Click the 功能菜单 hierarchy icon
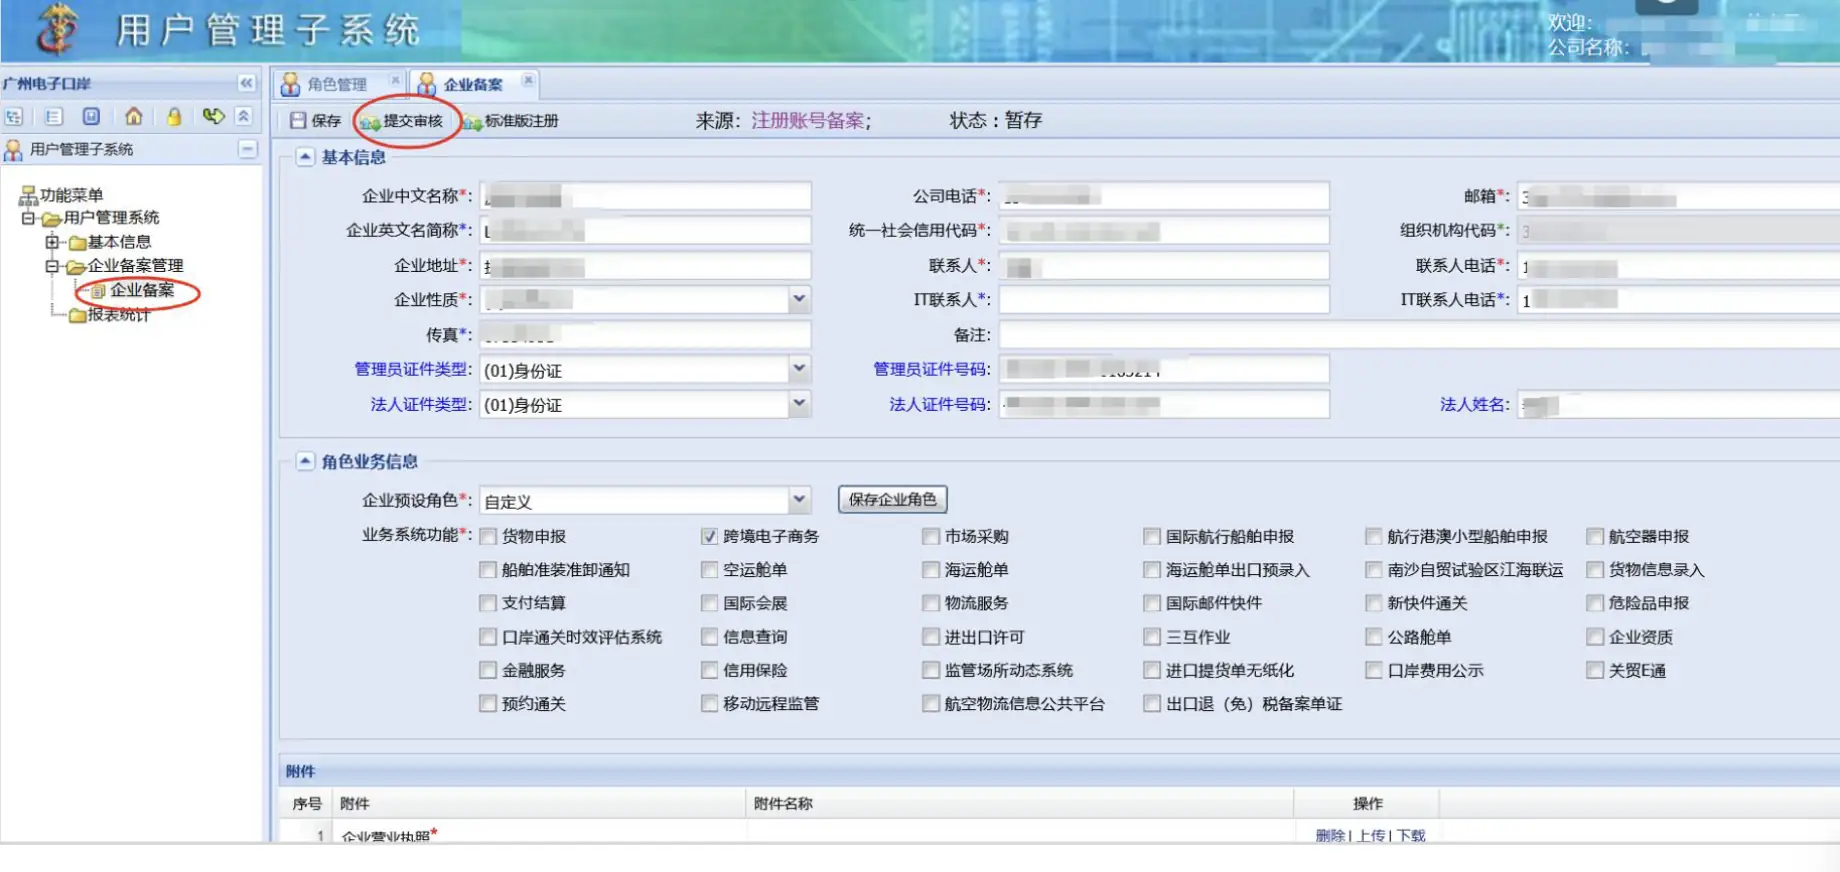1840x872 pixels. point(28,195)
